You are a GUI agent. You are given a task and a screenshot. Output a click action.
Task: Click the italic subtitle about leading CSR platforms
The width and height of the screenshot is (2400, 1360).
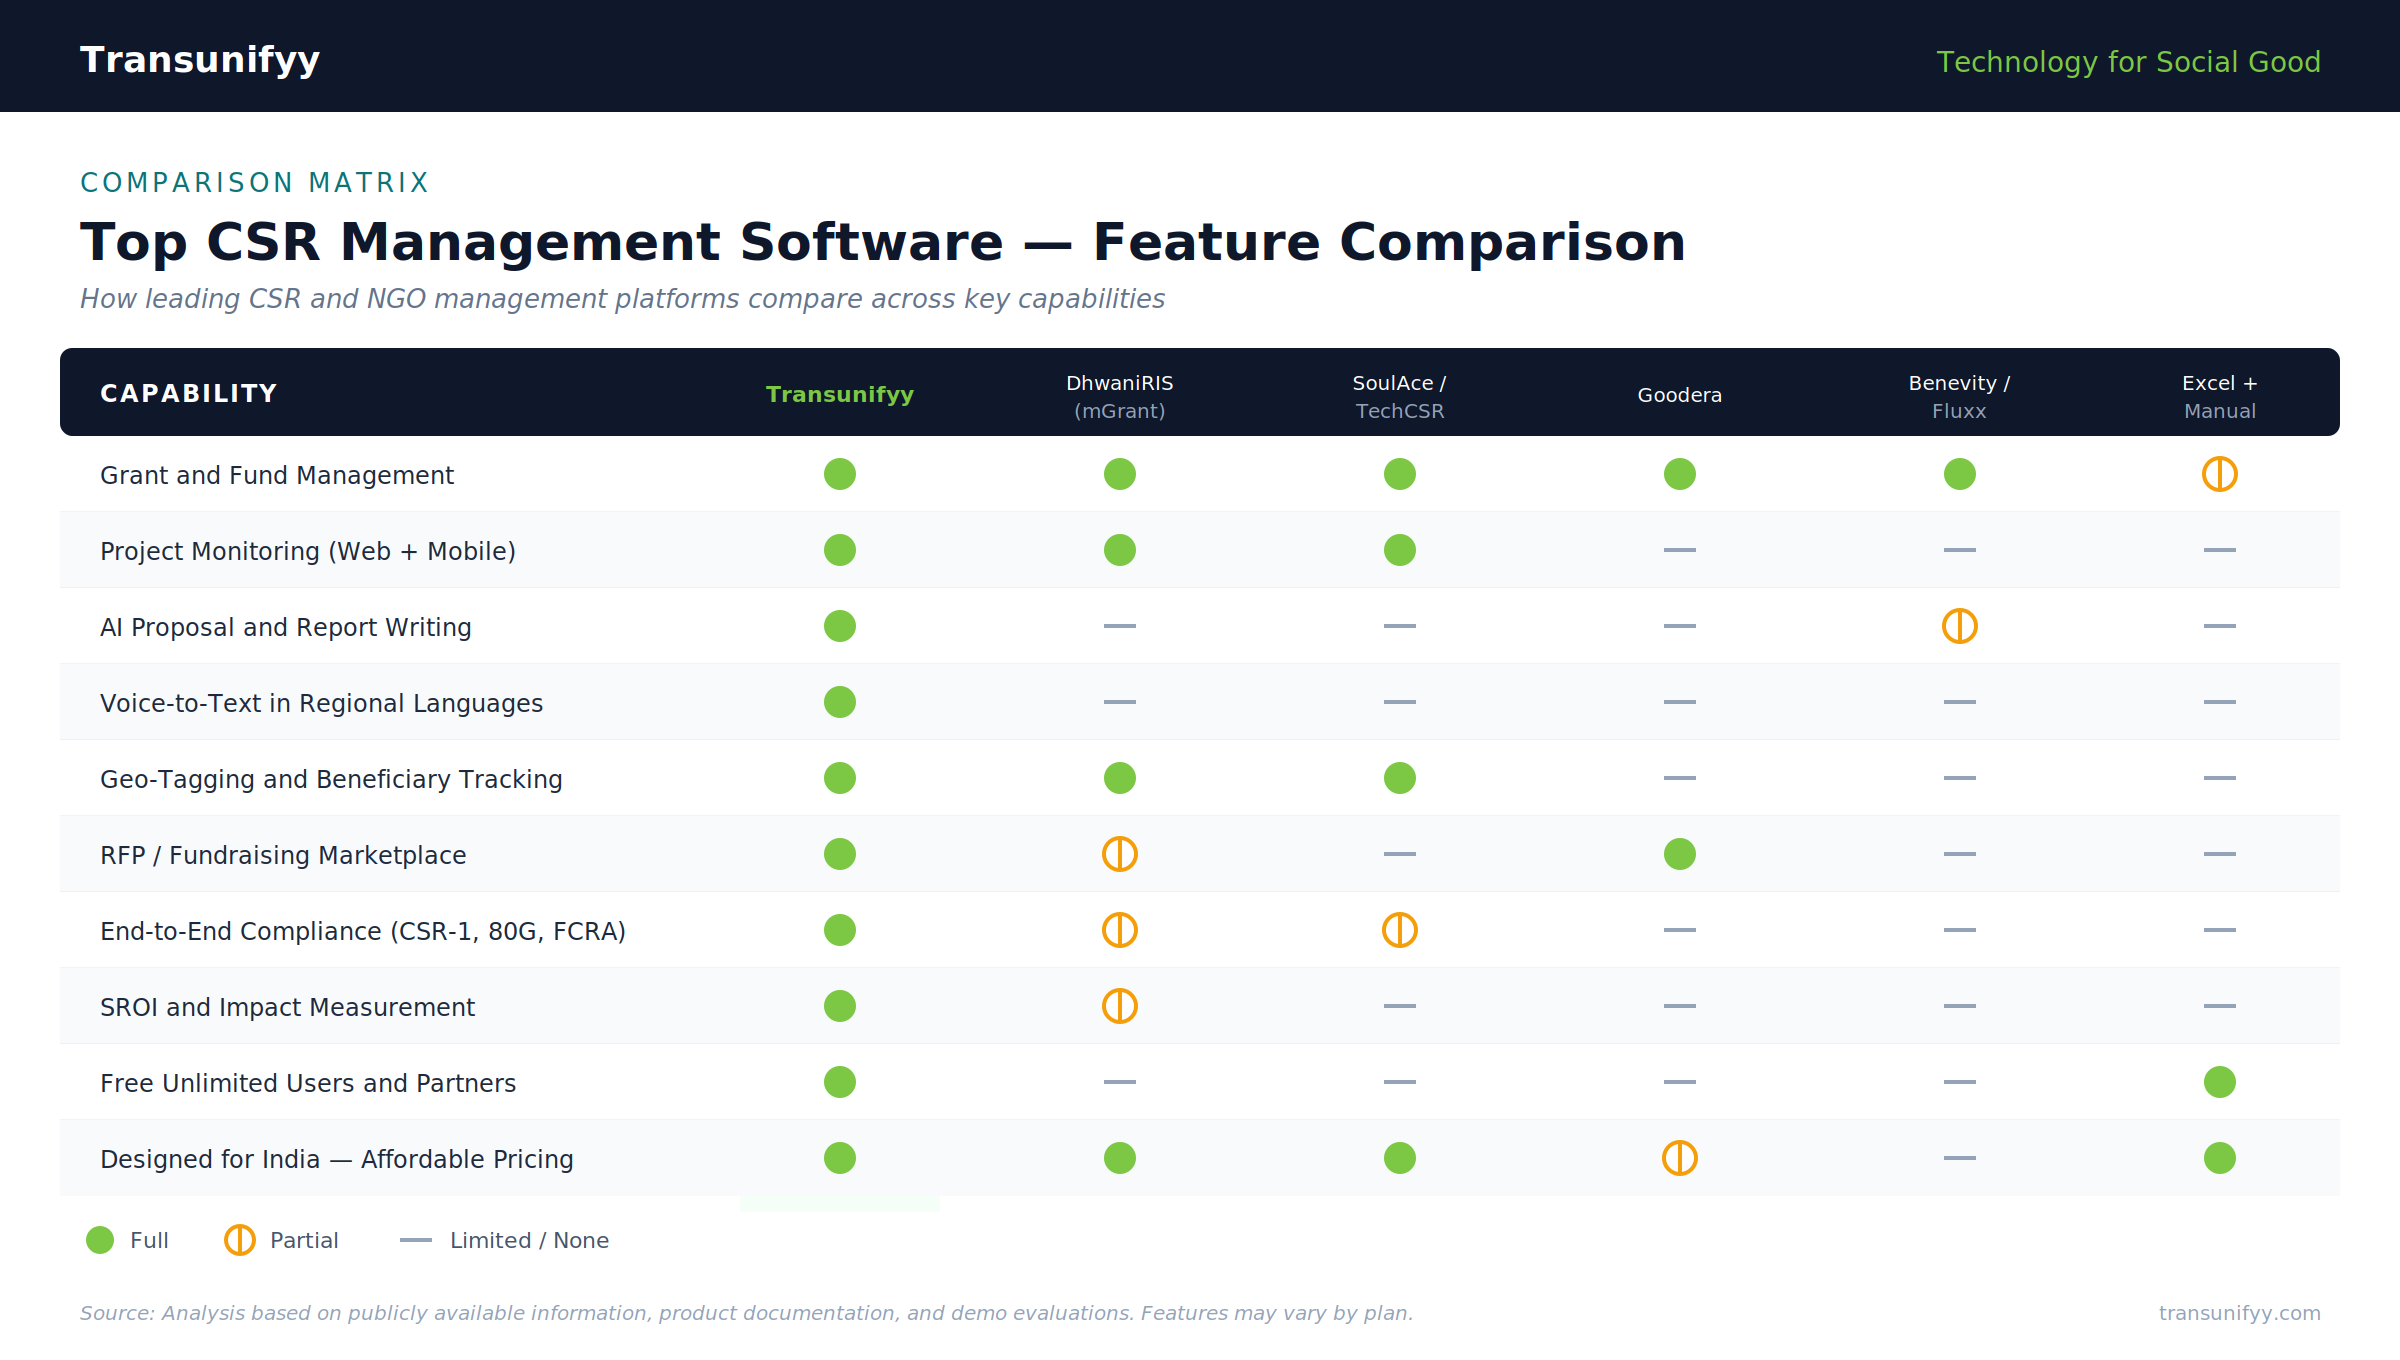tap(622, 299)
